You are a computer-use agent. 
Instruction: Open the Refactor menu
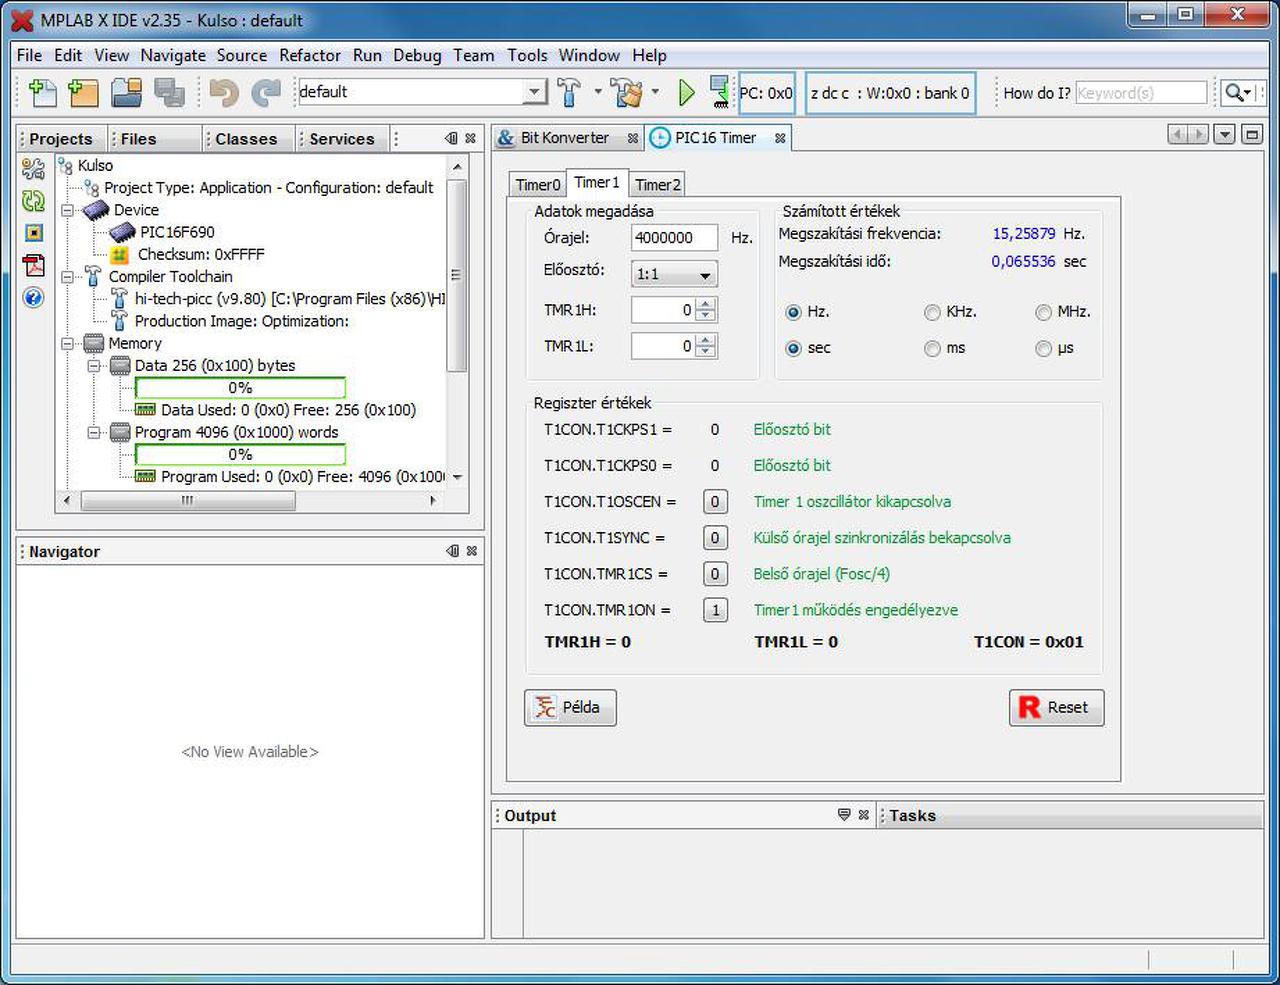[x=310, y=55]
